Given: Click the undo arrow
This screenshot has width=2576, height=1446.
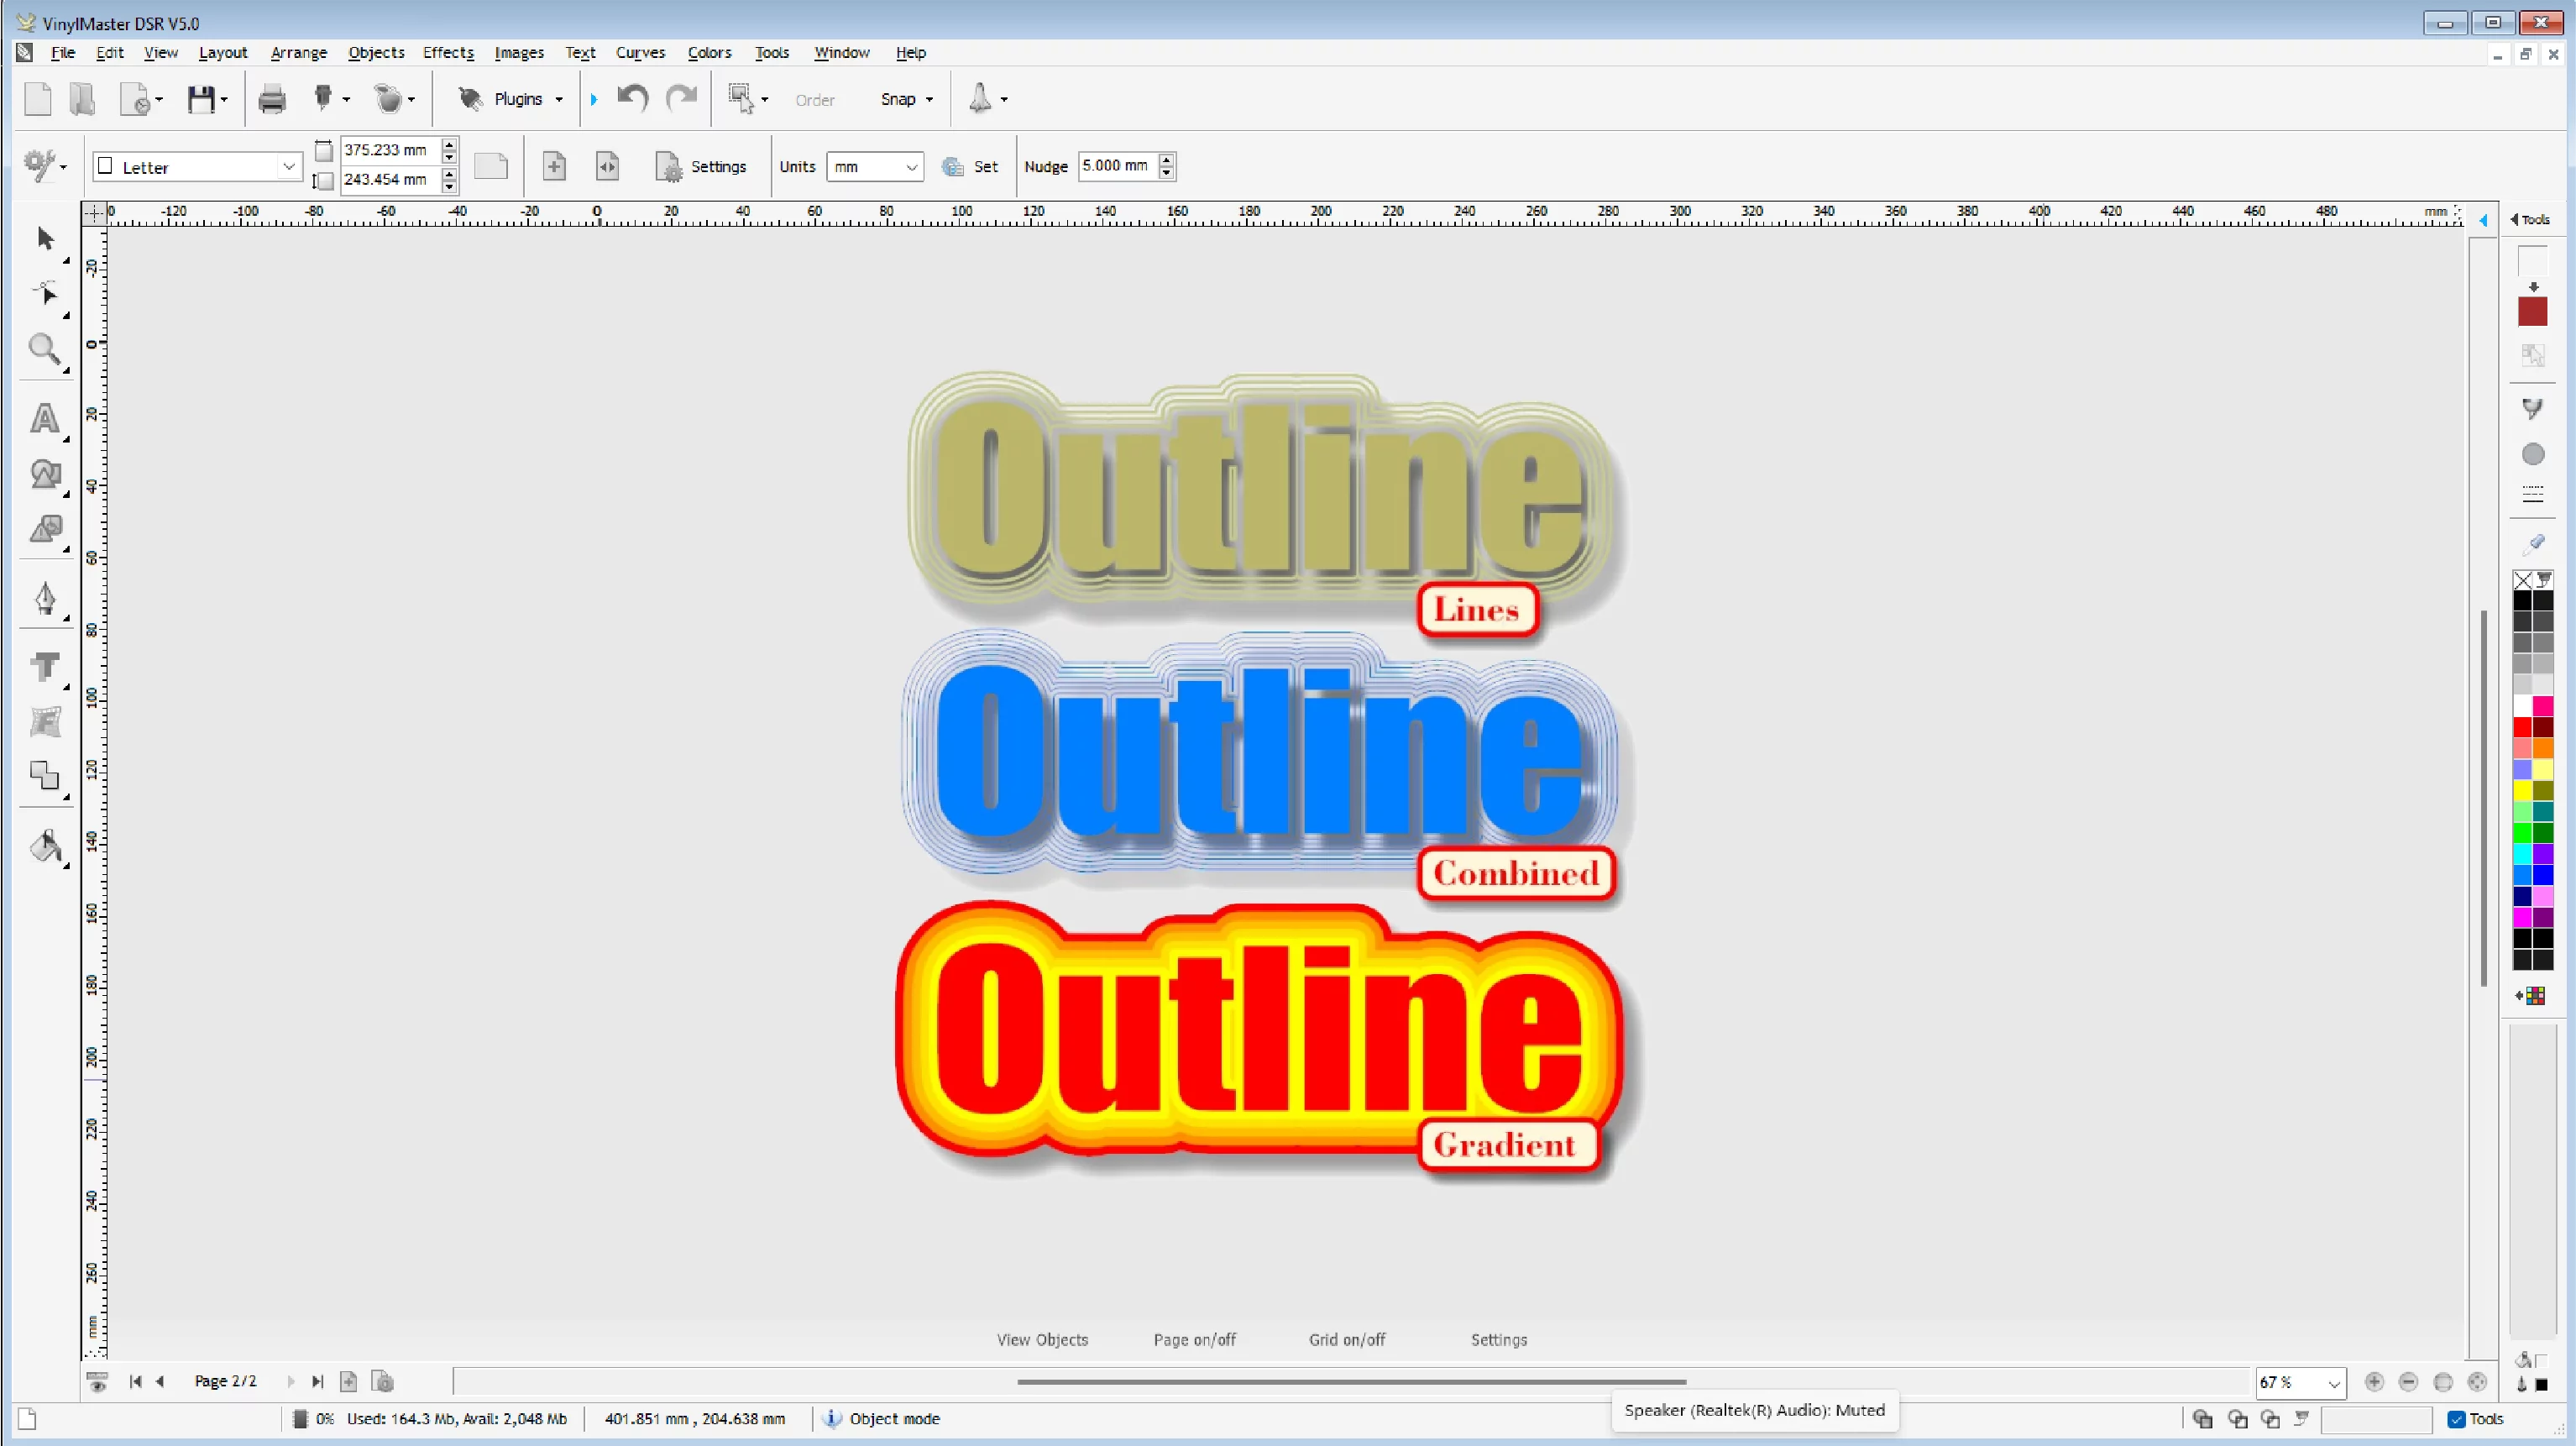Looking at the screenshot, I should click(x=633, y=98).
